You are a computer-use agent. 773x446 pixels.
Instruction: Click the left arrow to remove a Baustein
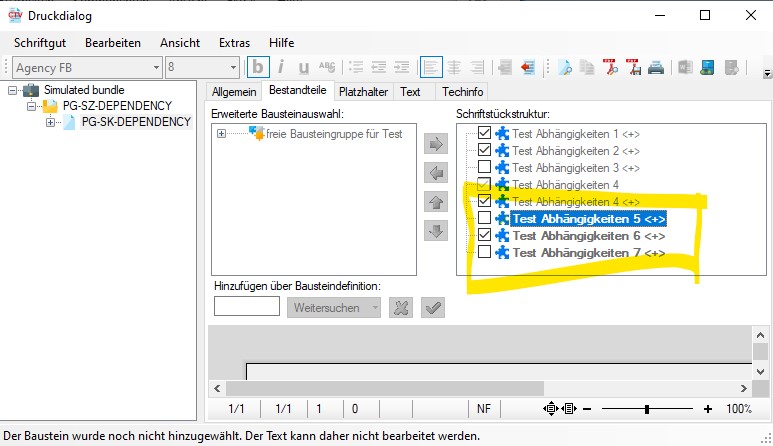(436, 173)
